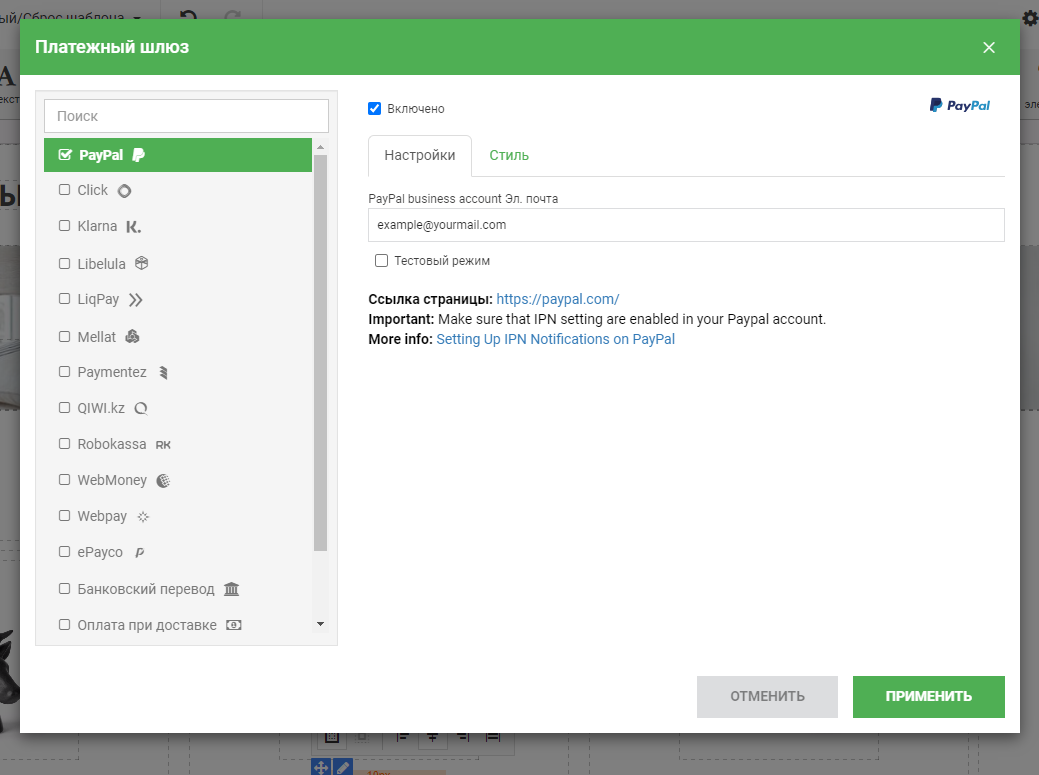Click the bank building icon for Банковский перевод
The image size is (1039, 775).
pyautogui.click(x=231, y=589)
